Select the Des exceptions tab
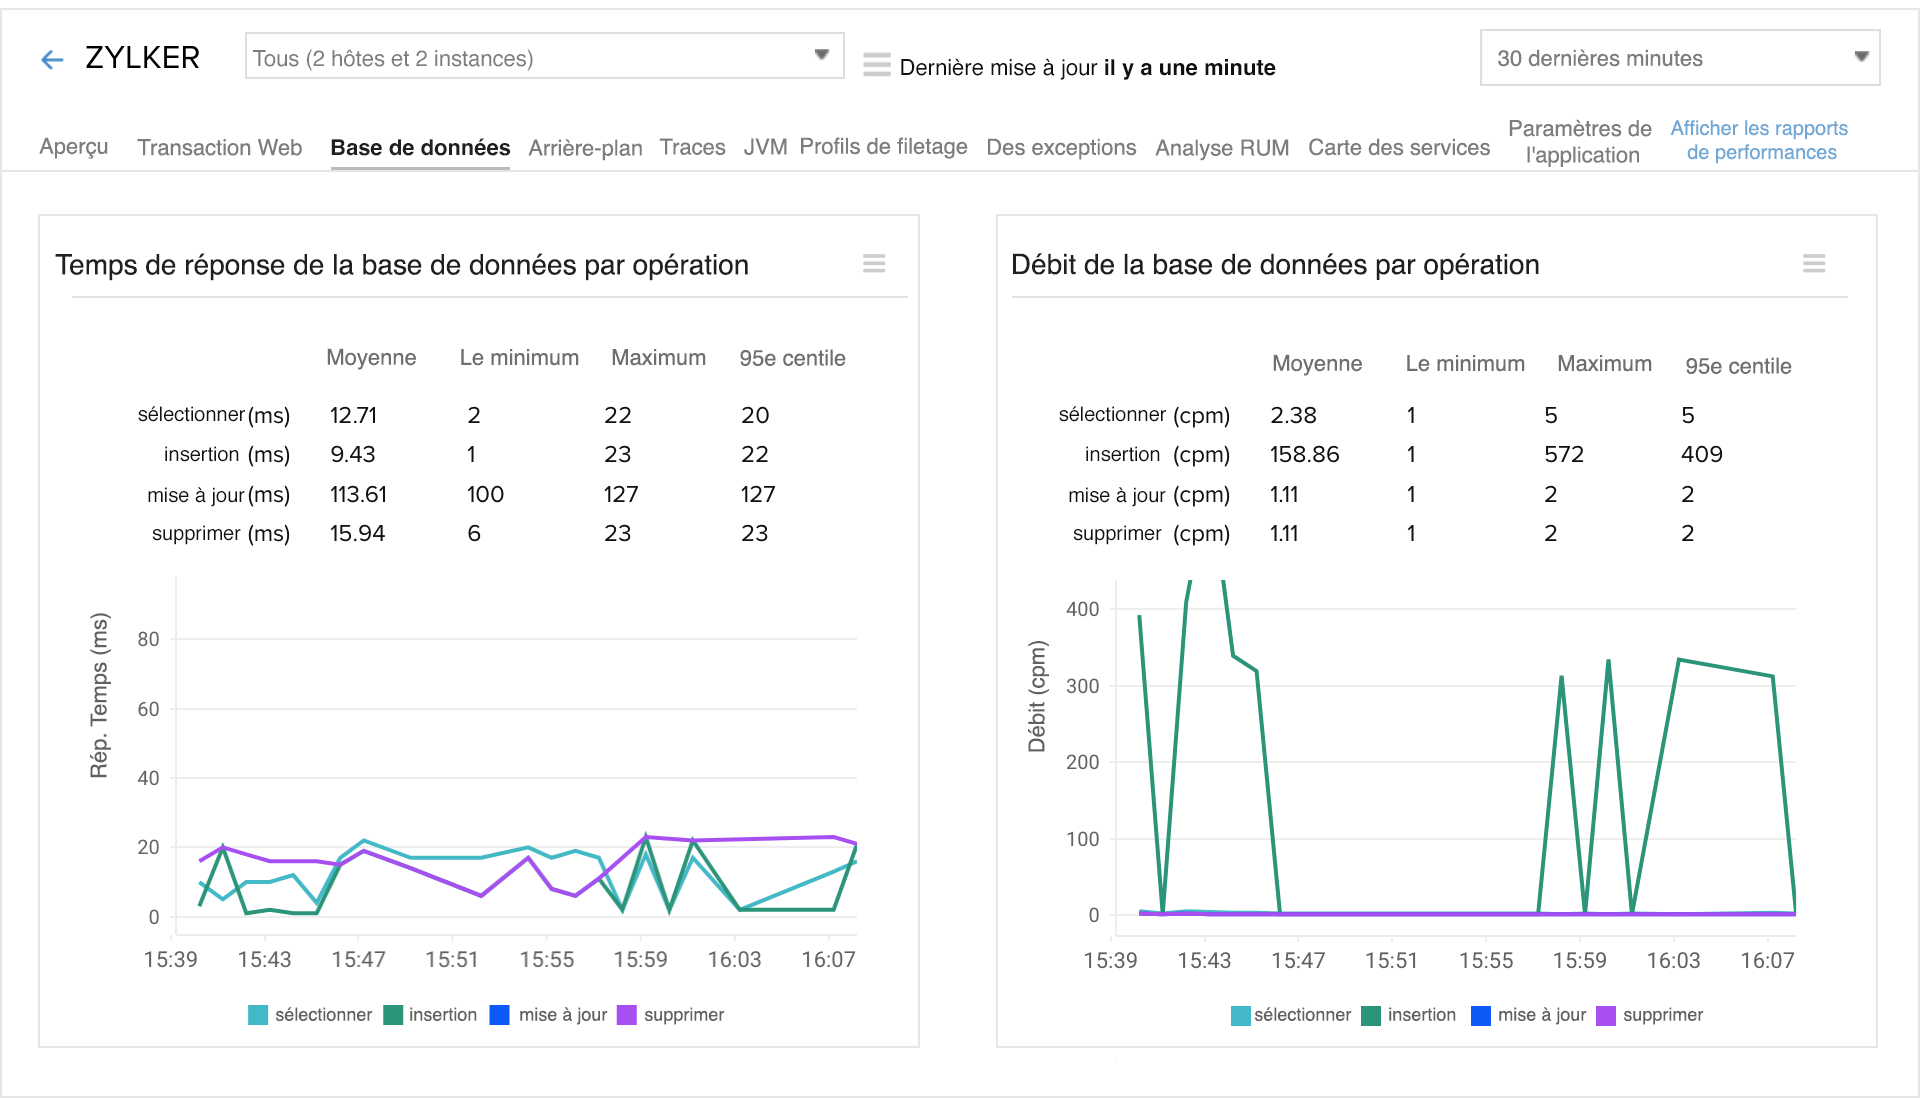 click(x=1062, y=147)
